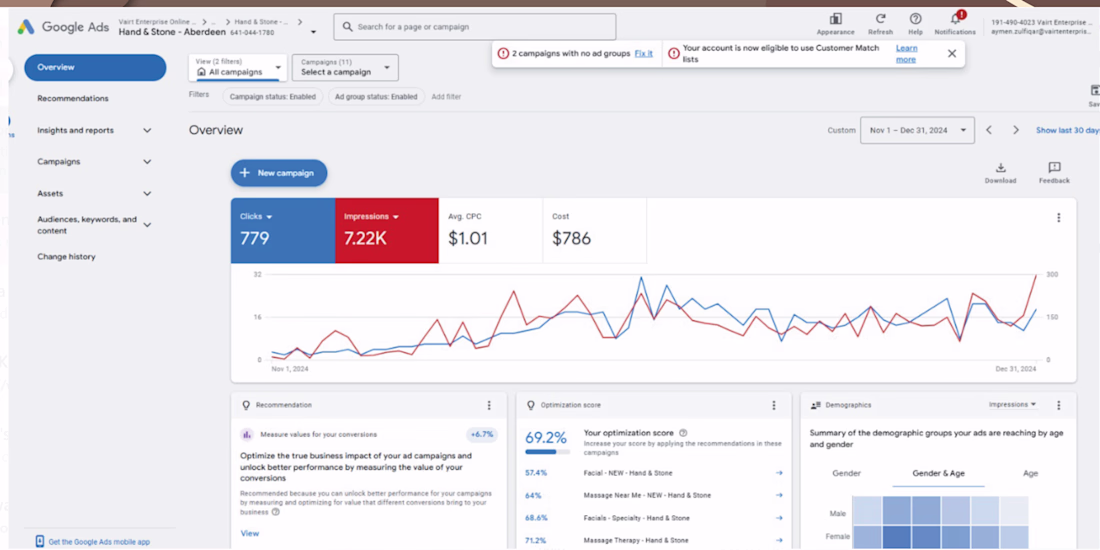Click Get the Google Ads mobile app
Screen dimensions: 1100x550
coord(99,542)
